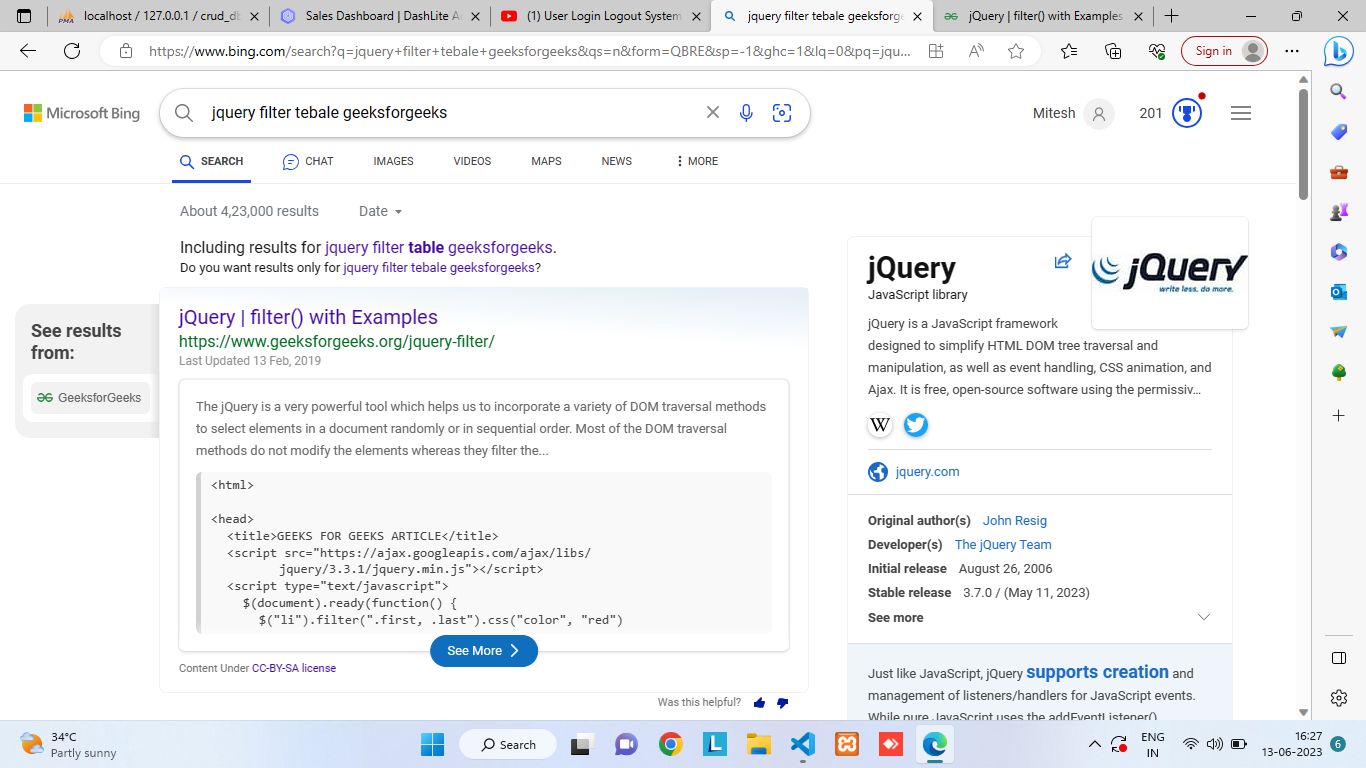Open visual search camera icon
The height and width of the screenshot is (768, 1366).
(782, 113)
